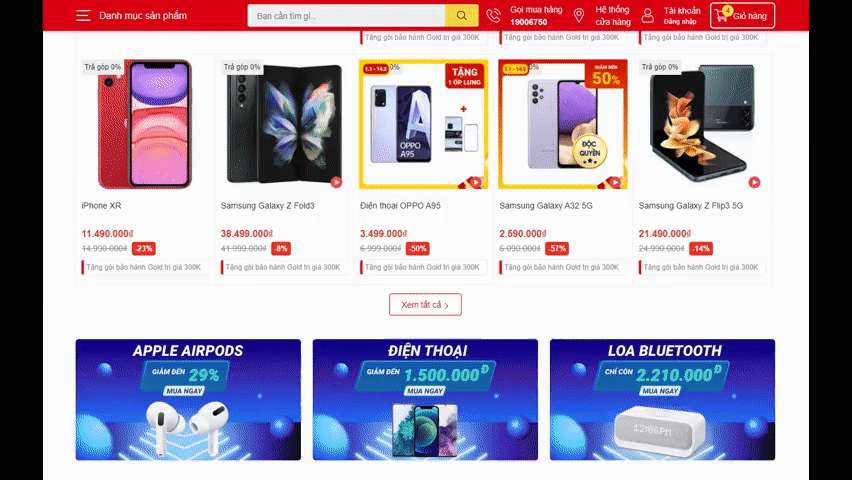
Task: Open the Loa Bluetooth promo banner
Action: [662, 400]
